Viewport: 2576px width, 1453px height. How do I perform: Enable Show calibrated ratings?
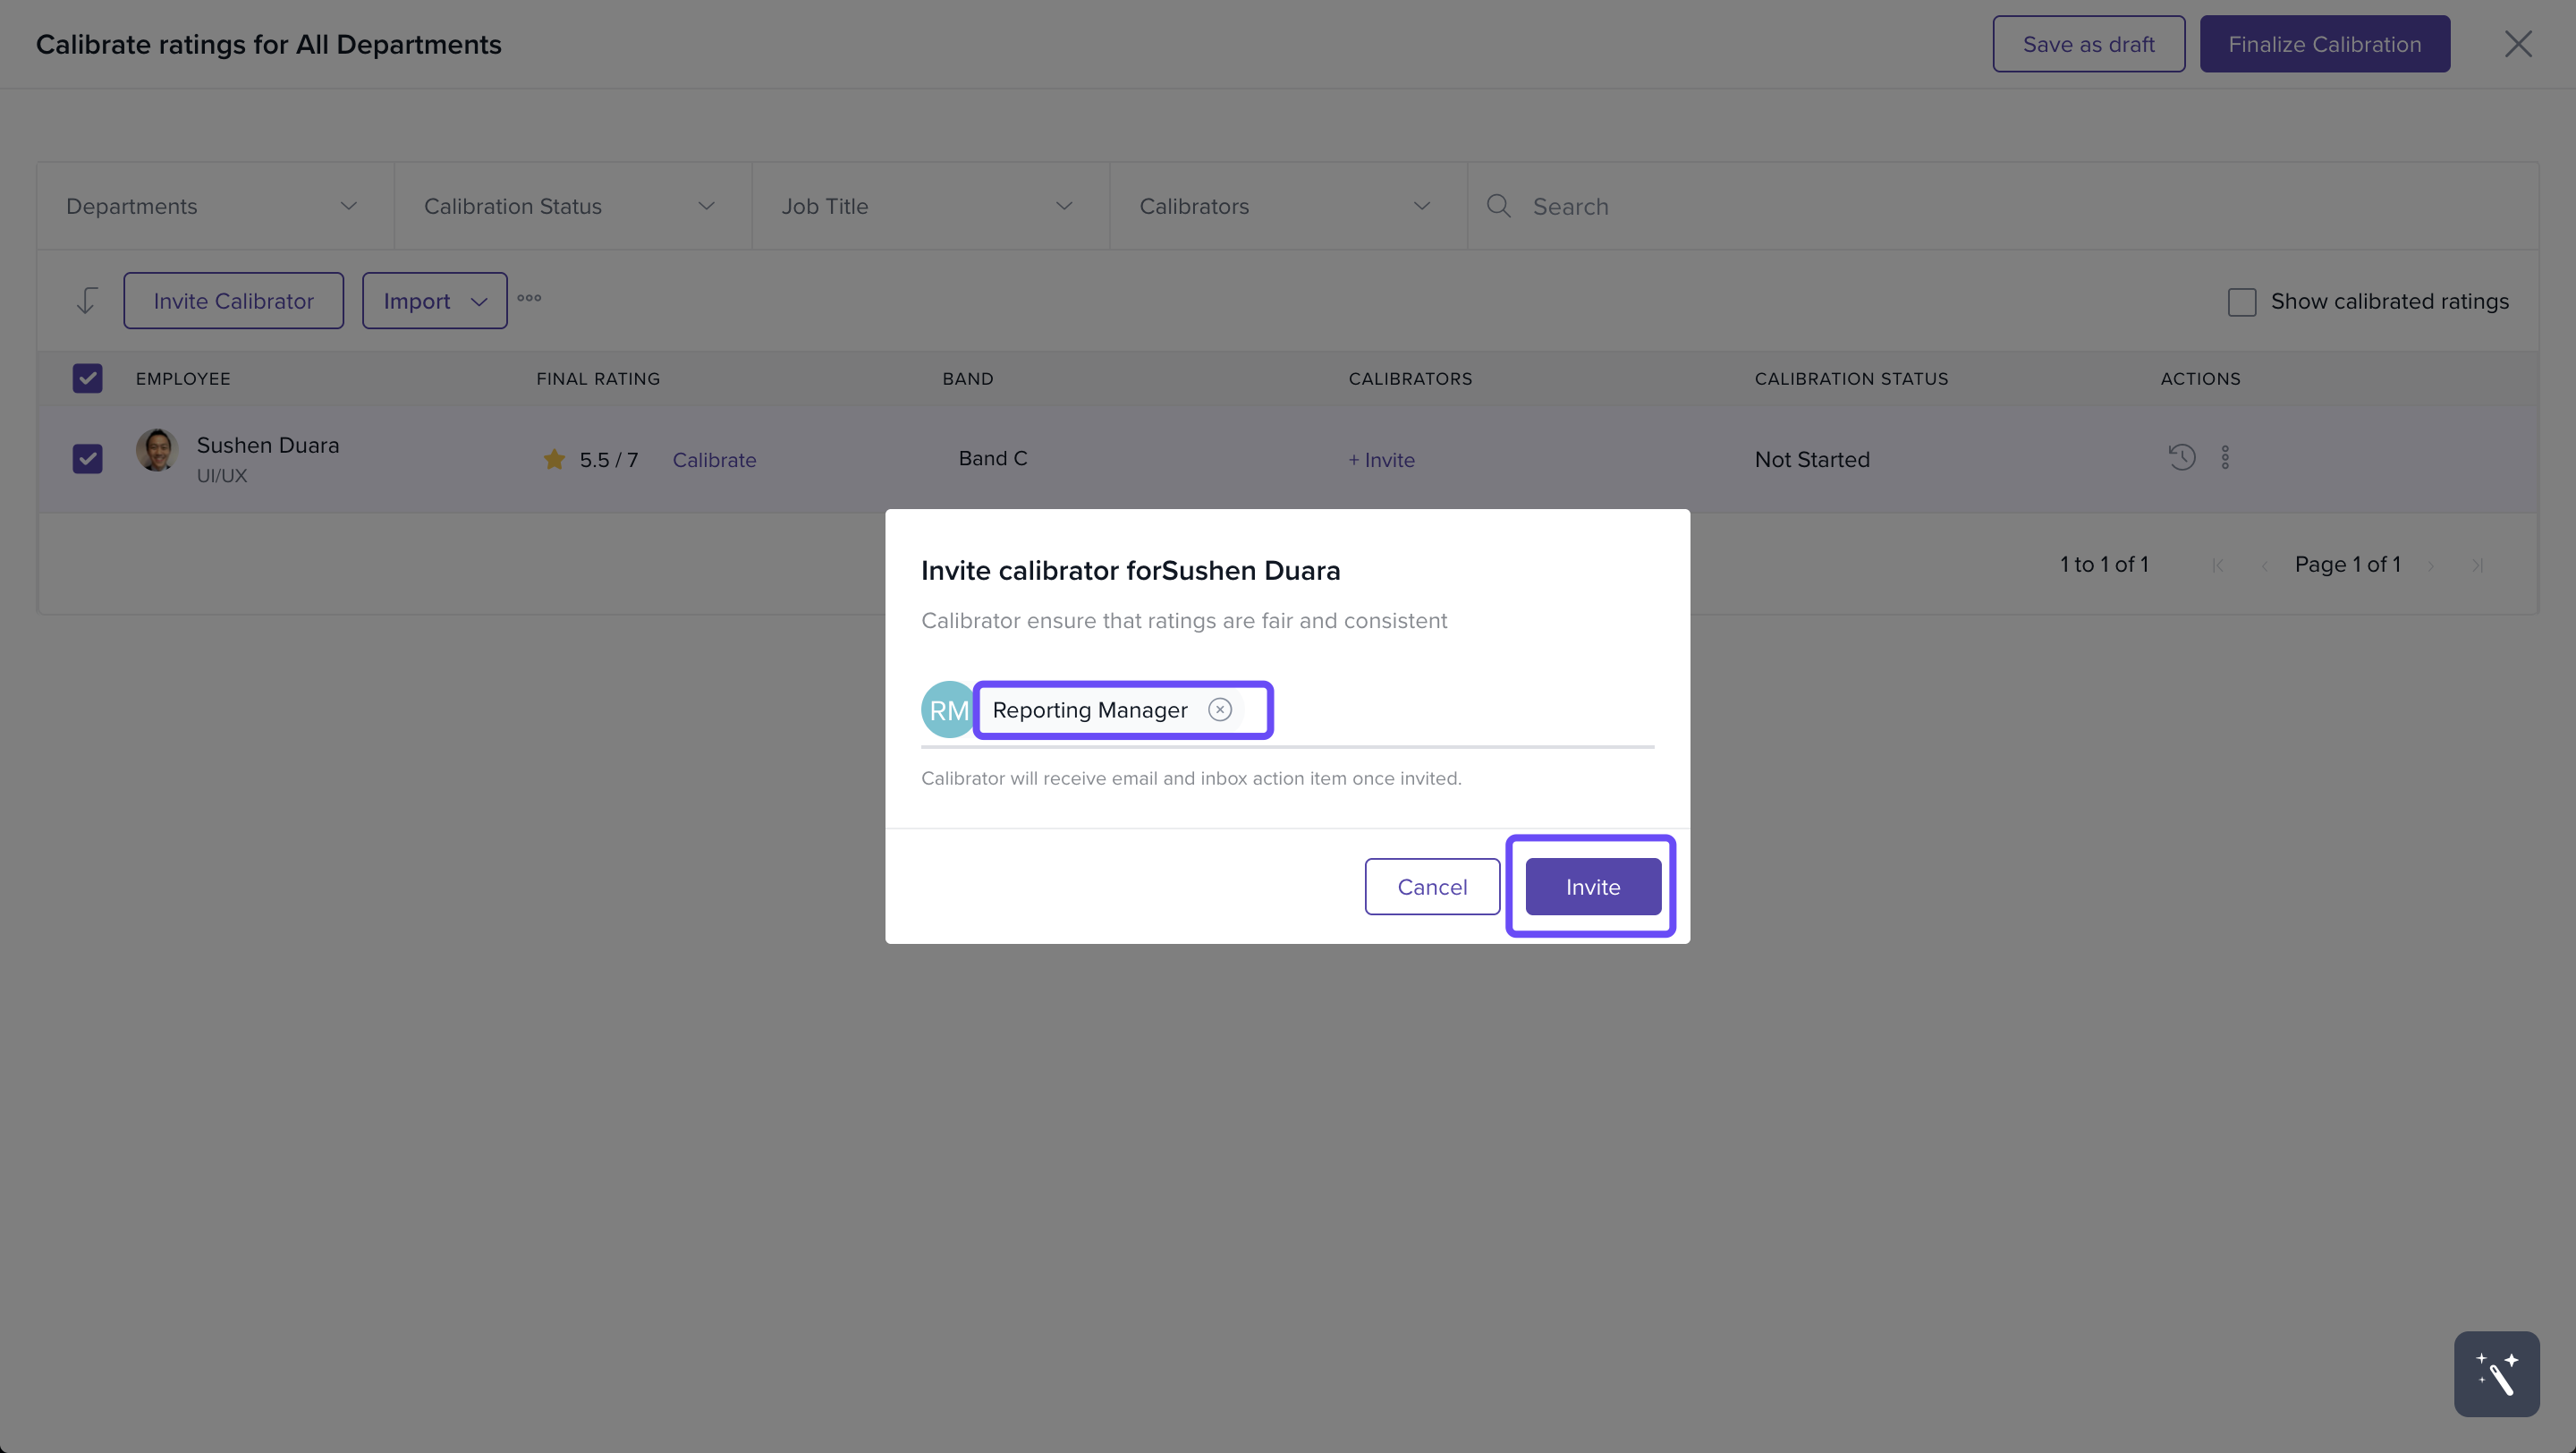pyautogui.click(x=2242, y=302)
